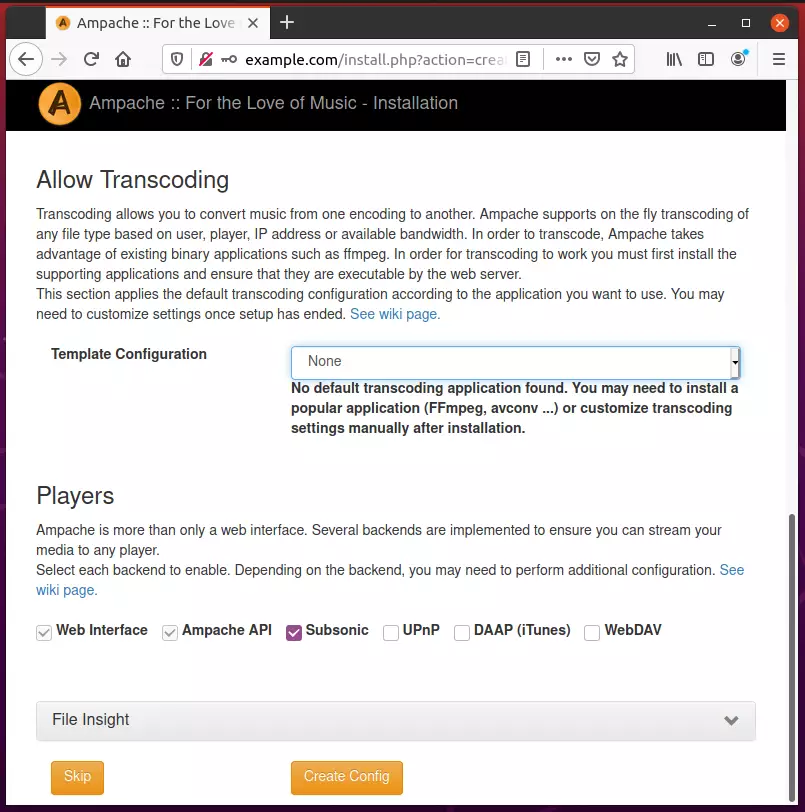Reload the current page
The height and width of the screenshot is (812, 805).
tap(91, 60)
